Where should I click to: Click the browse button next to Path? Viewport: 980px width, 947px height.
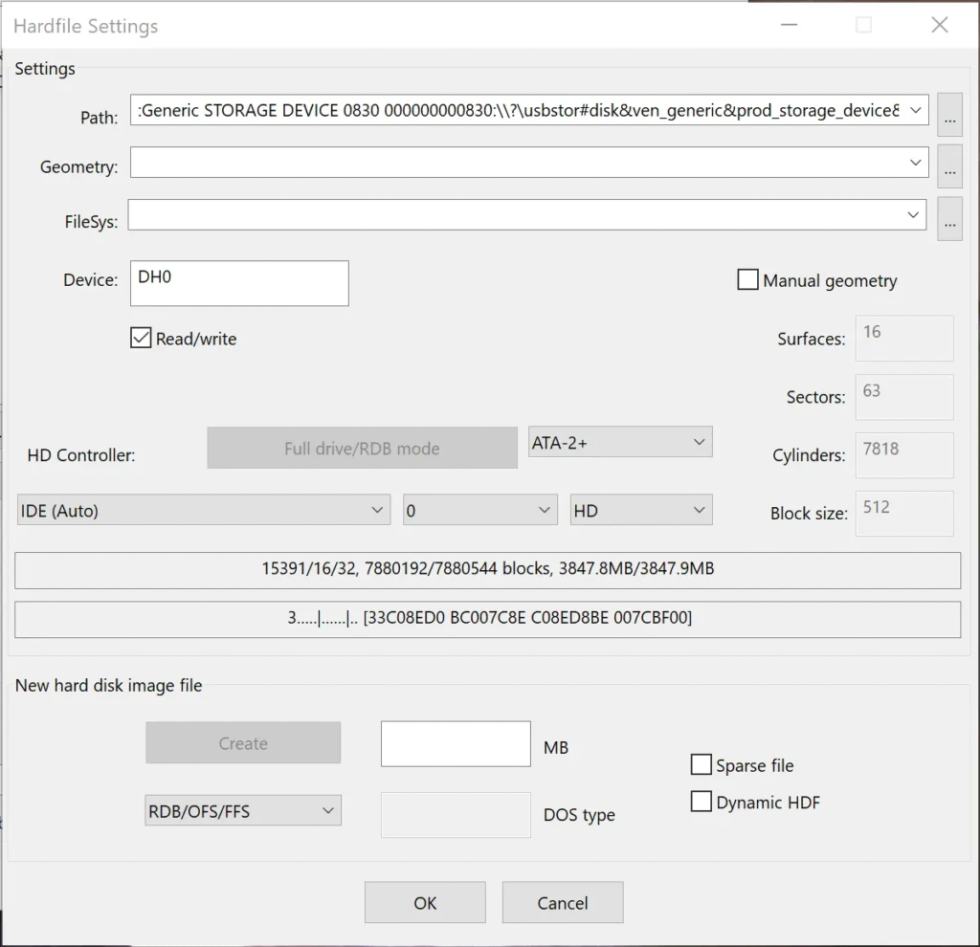coord(949,115)
